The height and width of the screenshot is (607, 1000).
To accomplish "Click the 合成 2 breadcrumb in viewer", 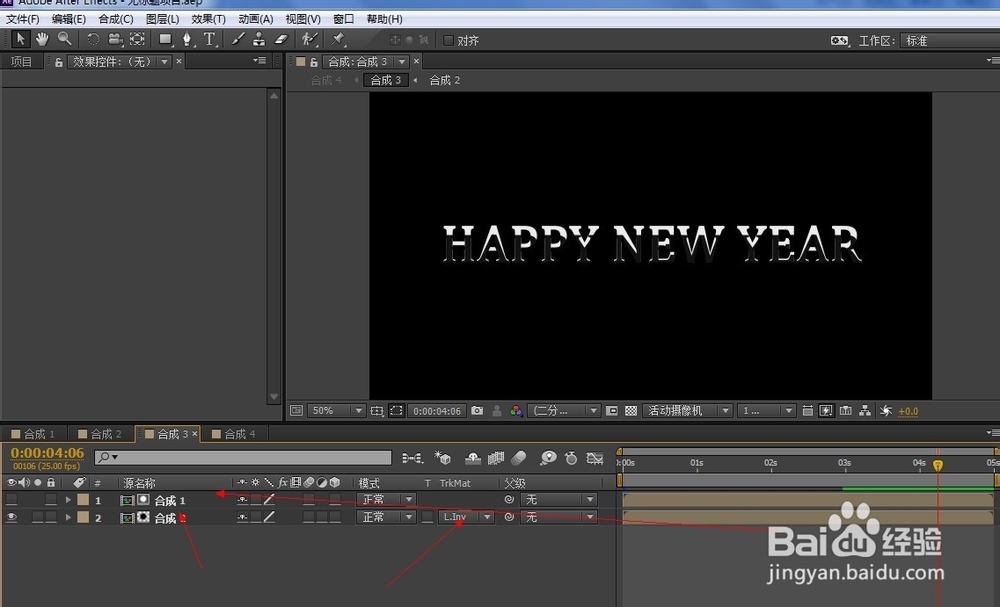I will pyautogui.click(x=445, y=80).
